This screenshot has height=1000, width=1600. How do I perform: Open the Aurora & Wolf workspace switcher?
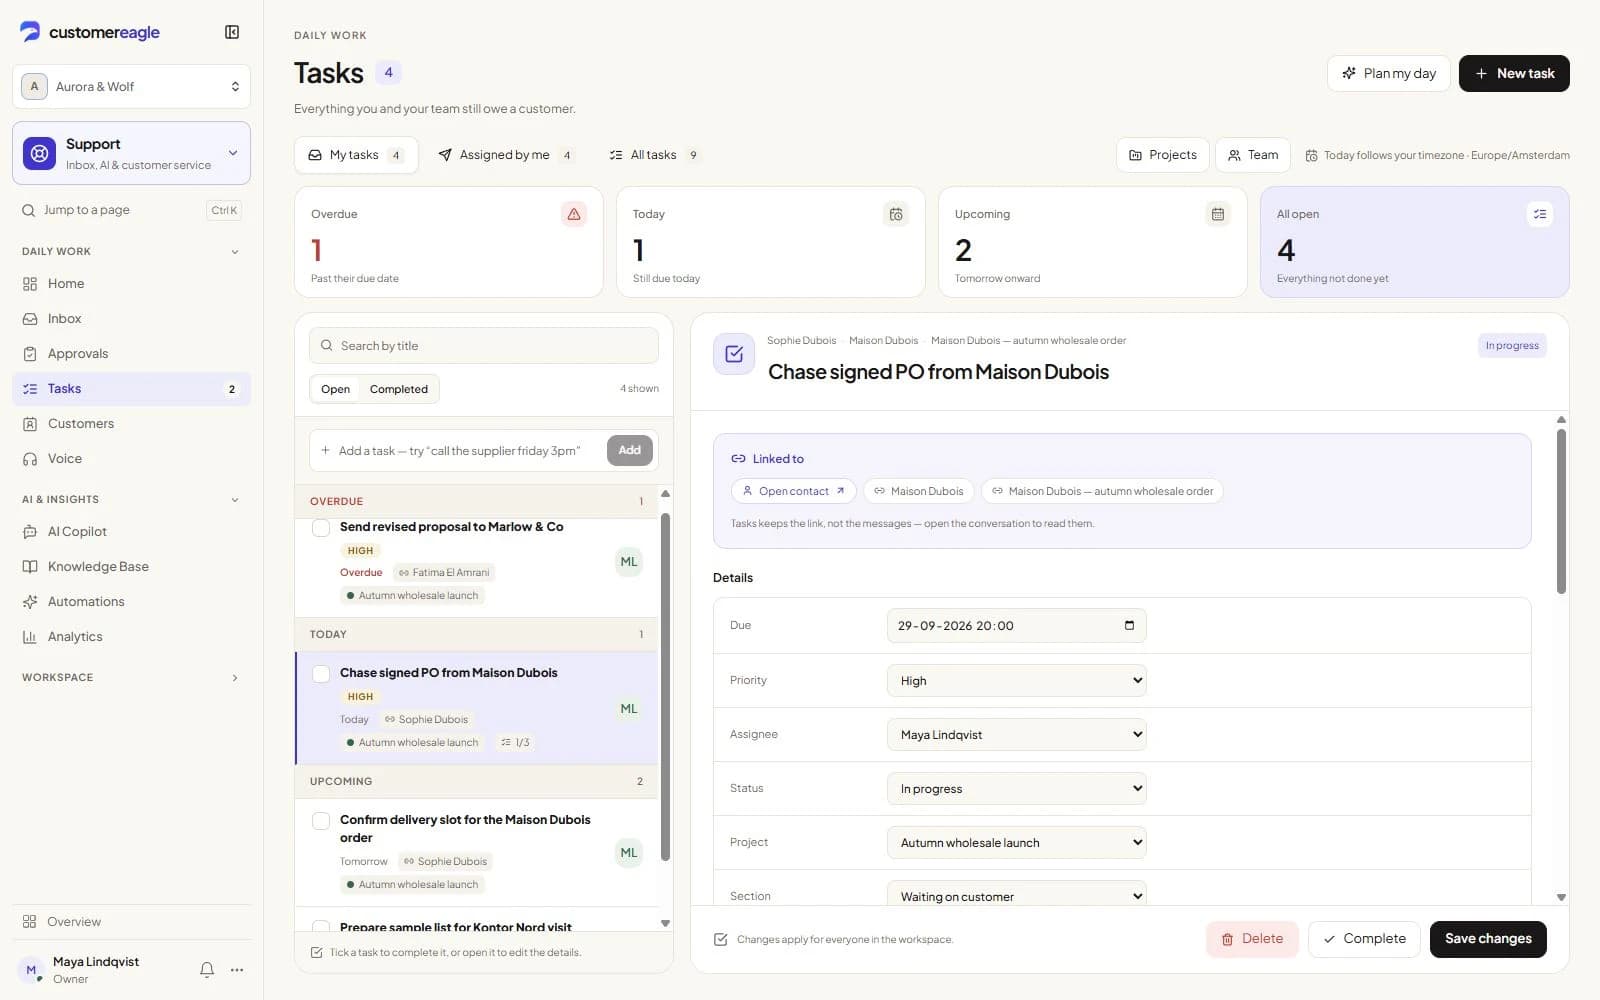pyautogui.click(x=131, y=87)
